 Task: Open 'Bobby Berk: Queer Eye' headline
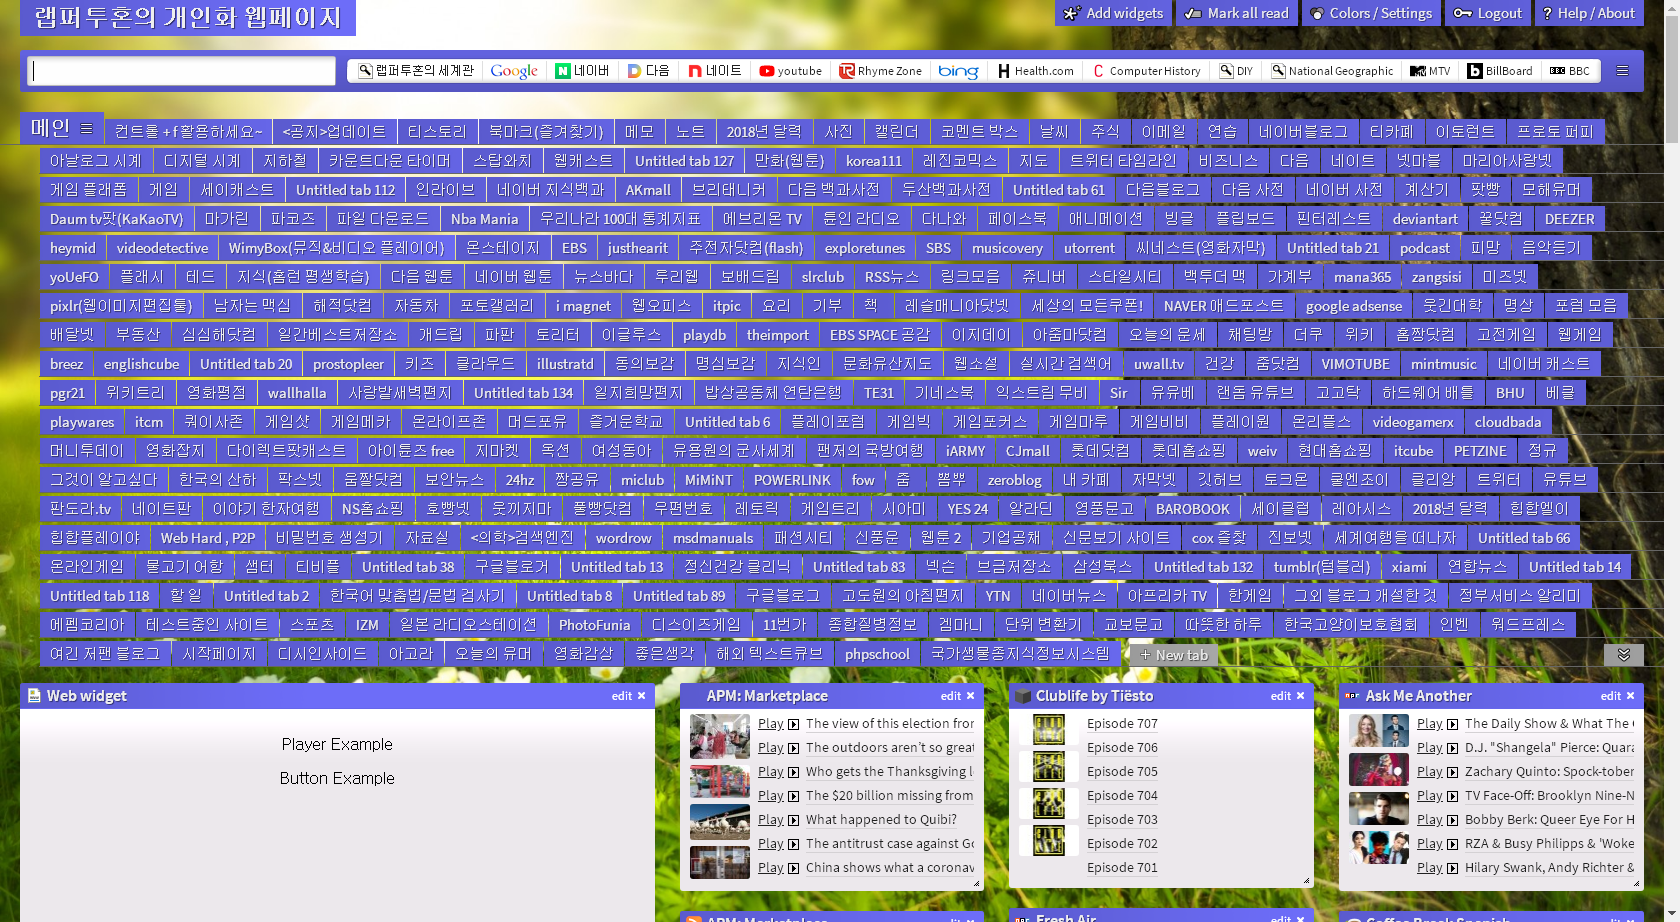pos(1550,820)
